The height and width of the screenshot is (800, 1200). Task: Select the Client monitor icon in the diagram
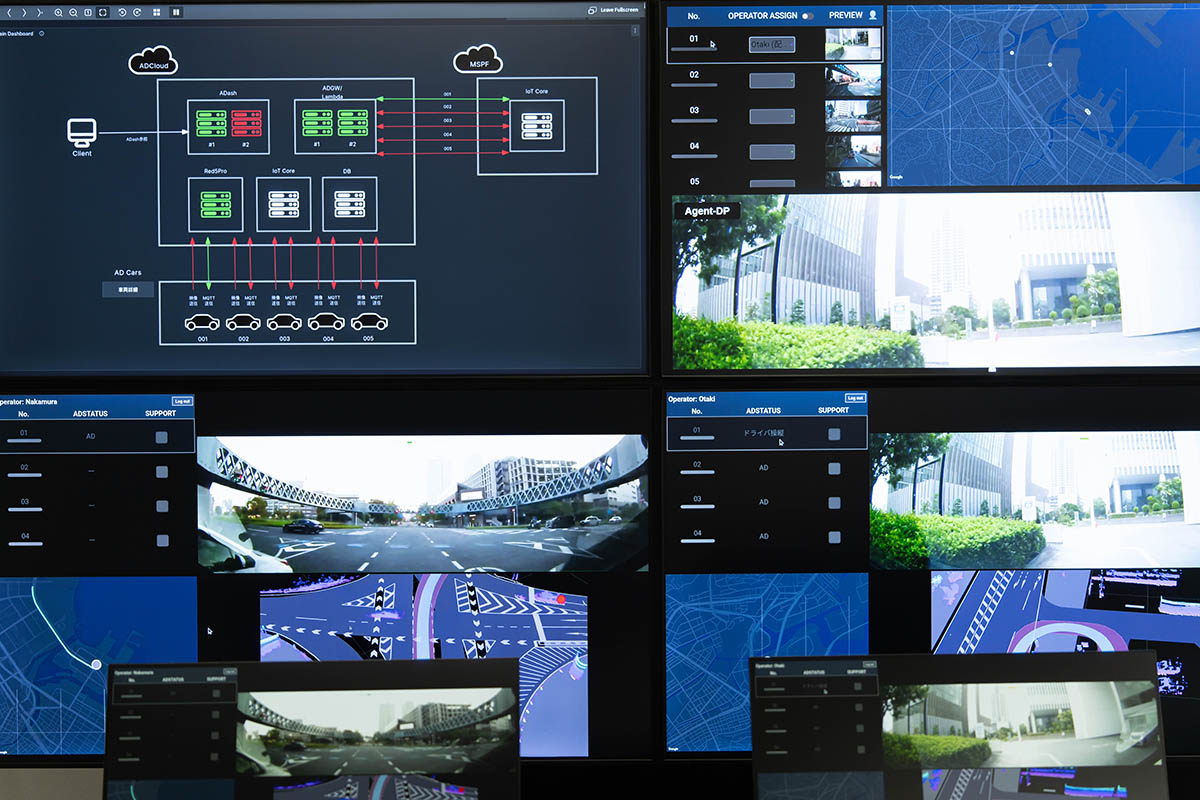coord(82,132)
